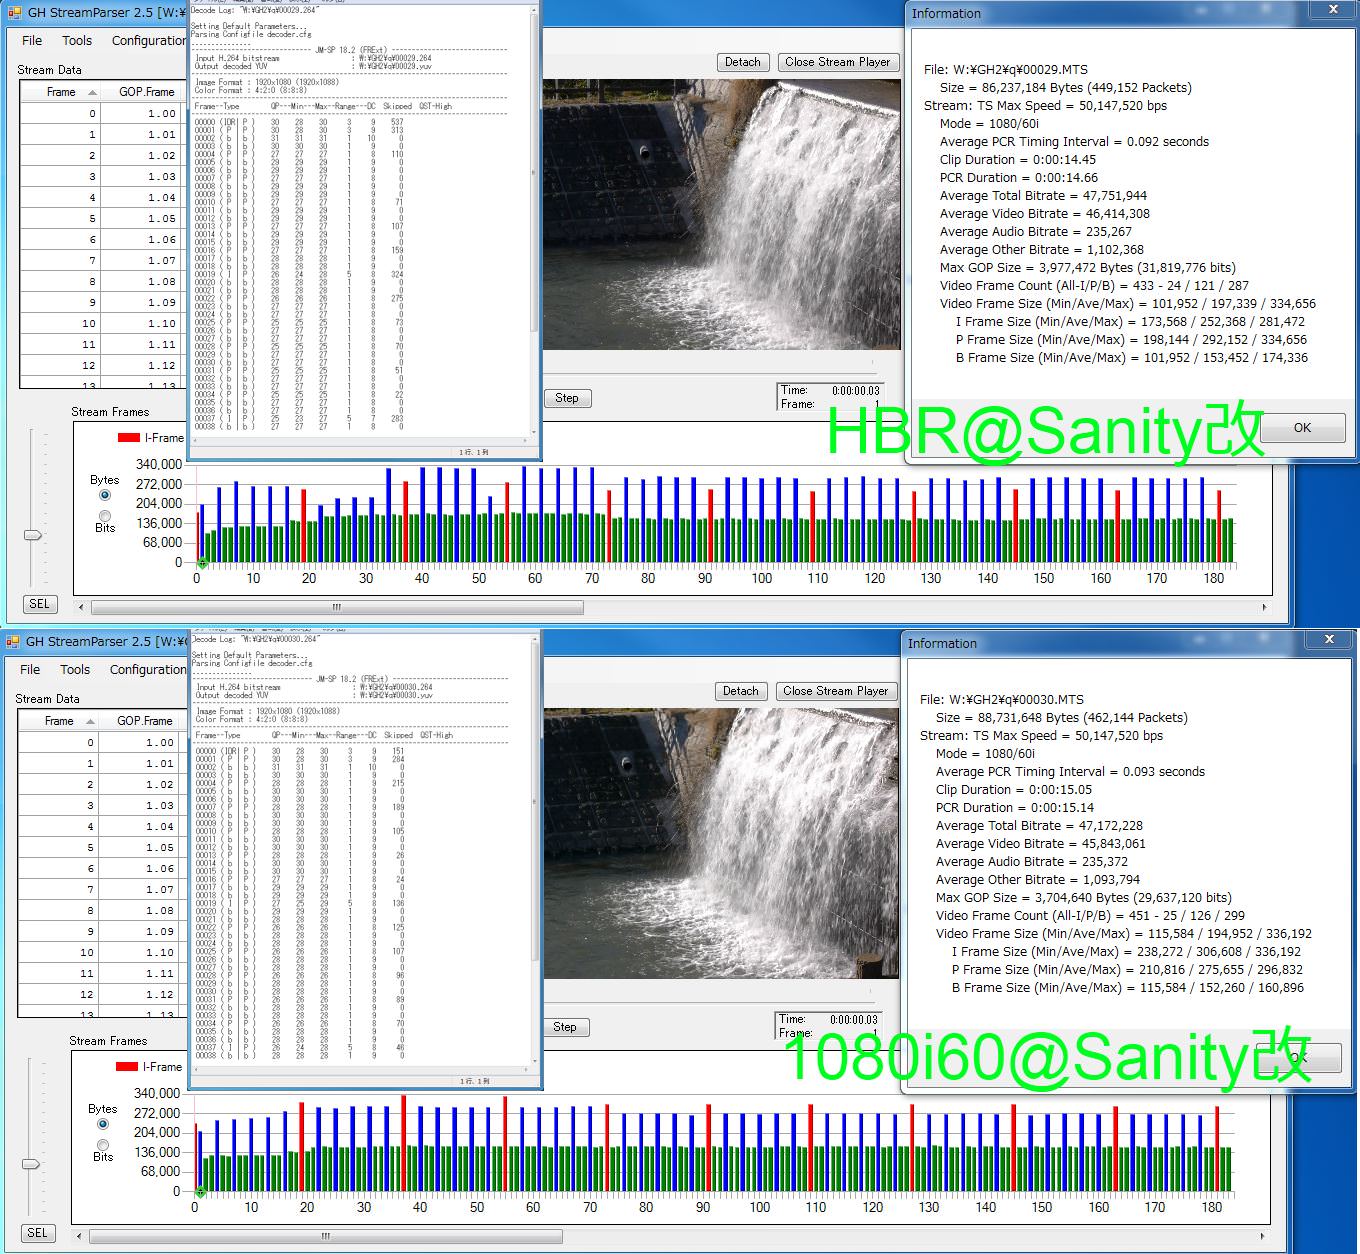1360x1254 pixels.
Task: Click the vertical slider above the upper SEL button
Action: pyautogui.click(x=33, y=535)
